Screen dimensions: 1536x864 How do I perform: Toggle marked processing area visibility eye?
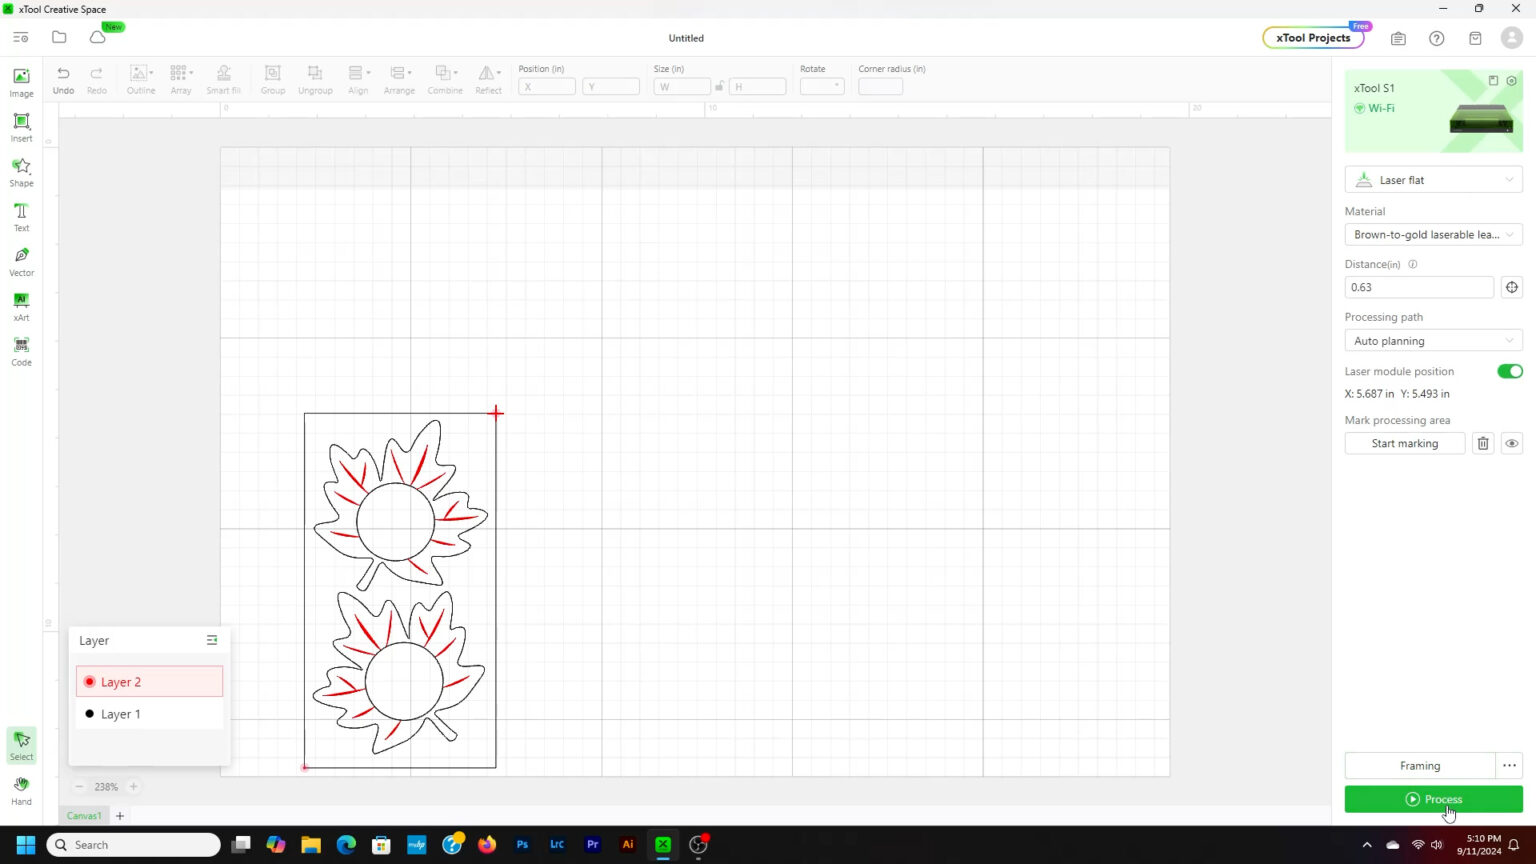pyautogui.click(x=1511, y=443)
